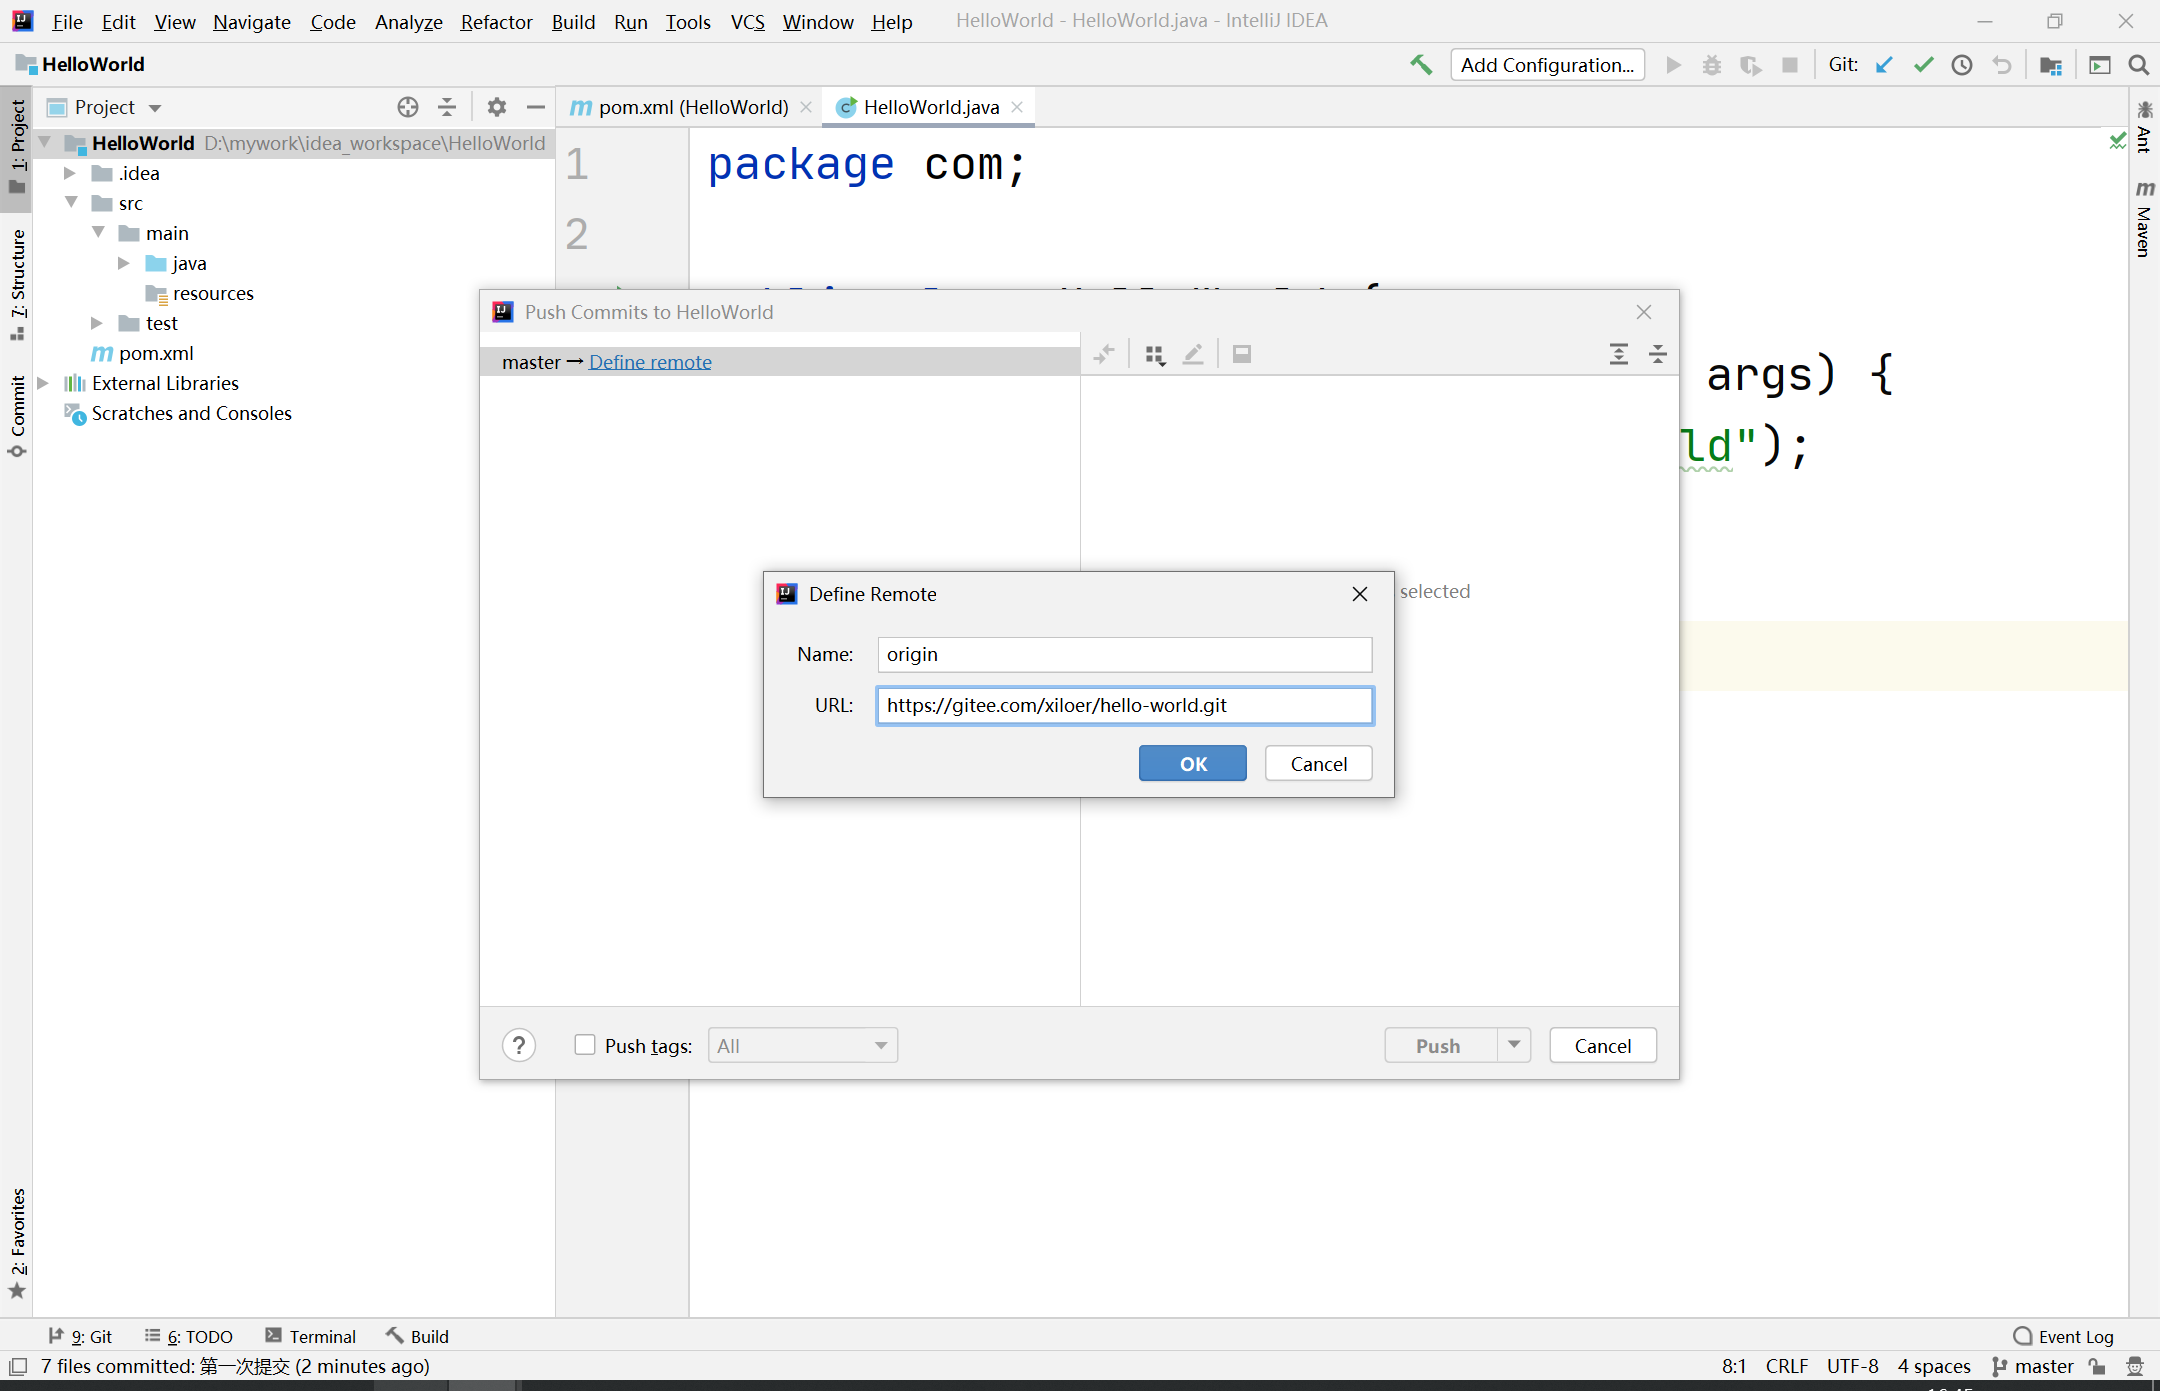Open the Push tags All dropdown
This screenshot has height=1391, width=2160.
[803, 1046]
